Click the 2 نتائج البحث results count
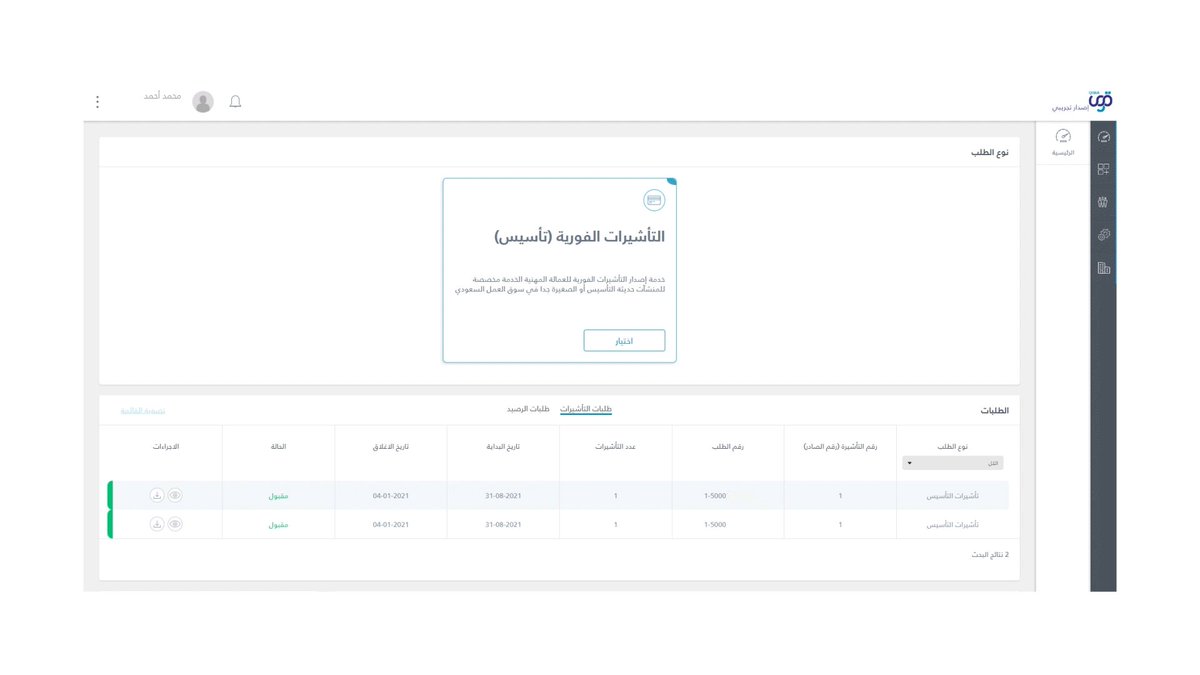The image size is (1200, 675). pos(992,554)
